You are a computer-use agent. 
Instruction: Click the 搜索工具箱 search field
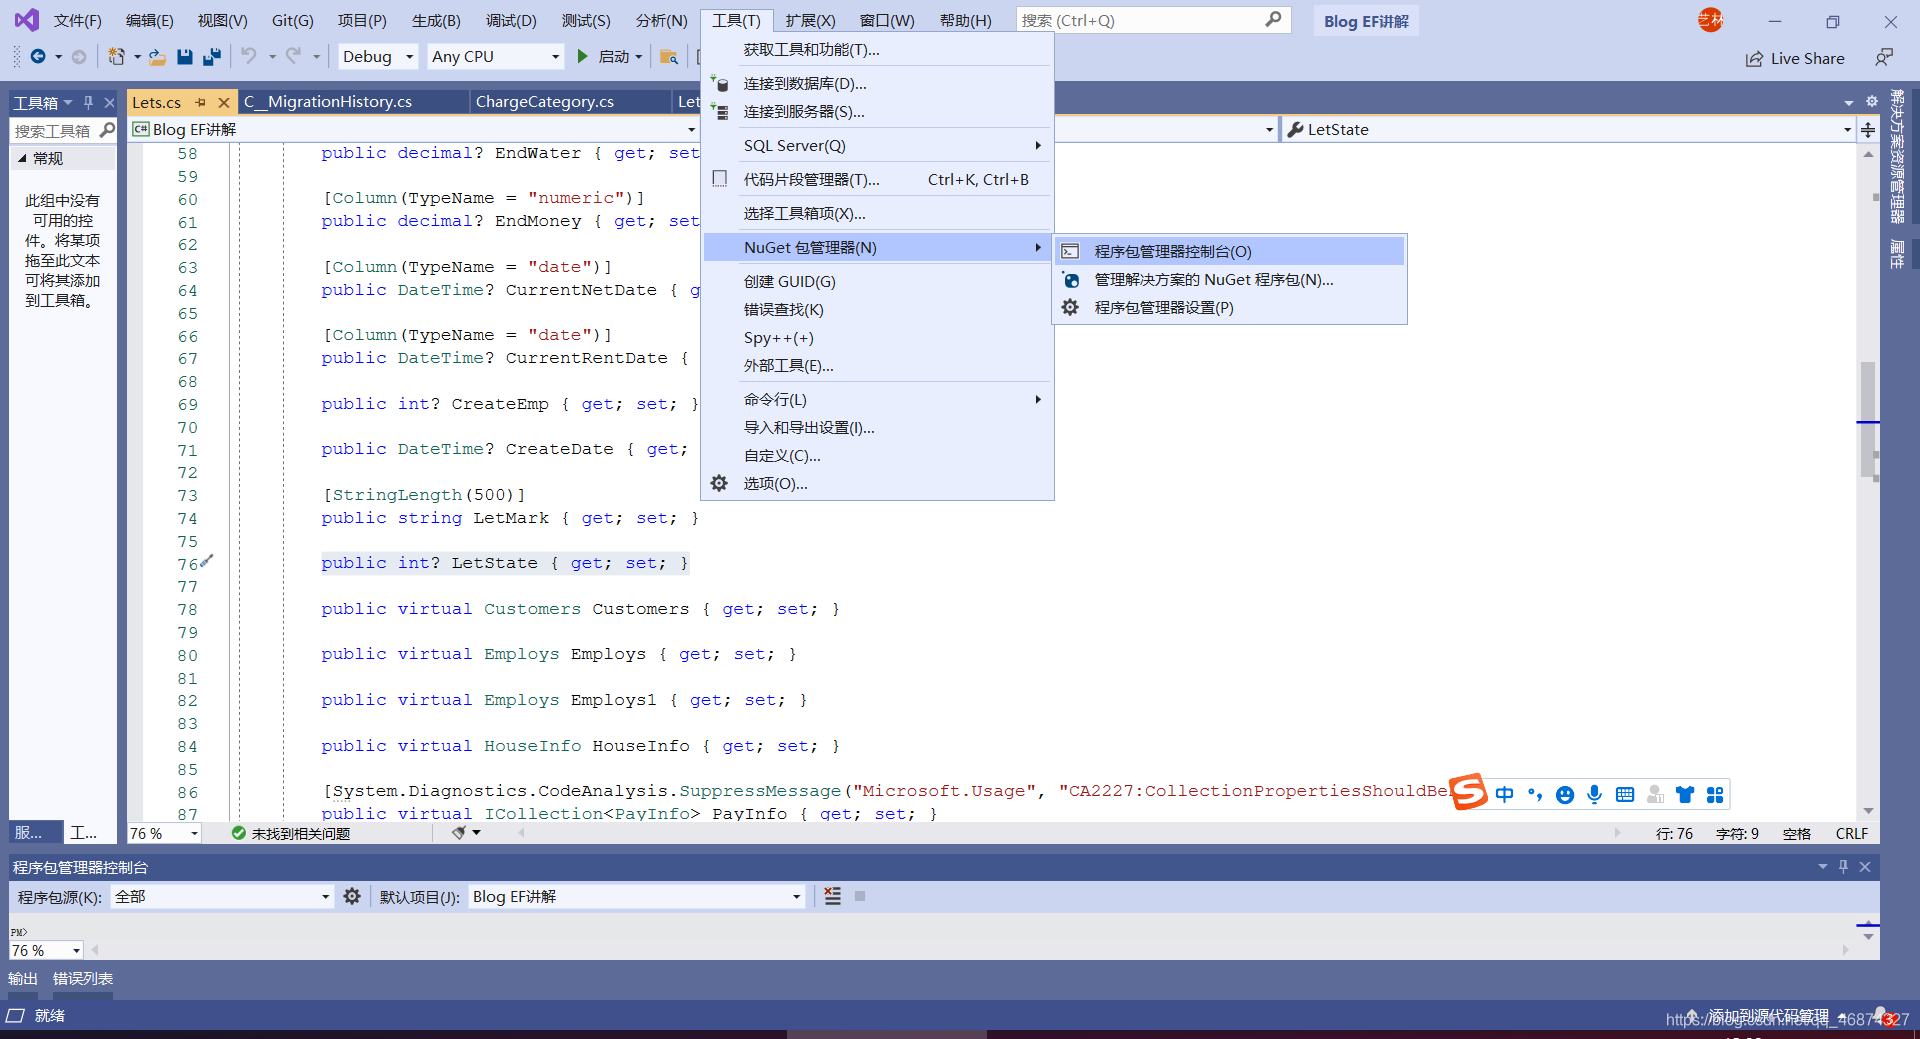(x=55, y=131)
